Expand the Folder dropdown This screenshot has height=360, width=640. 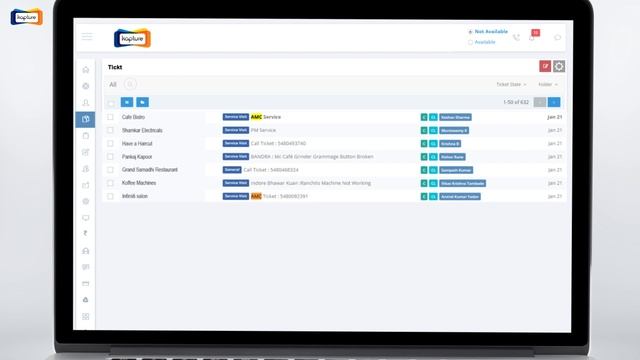click(x=548, y=84)
